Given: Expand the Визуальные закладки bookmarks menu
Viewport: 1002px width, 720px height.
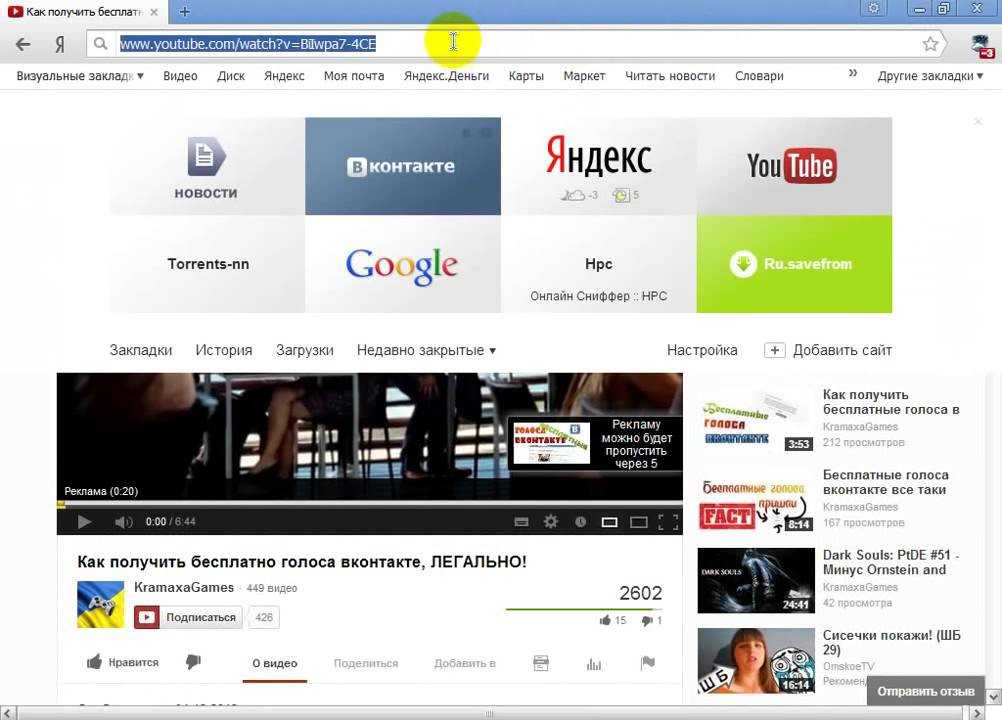Looking at the screenshot, I should 80,76.
